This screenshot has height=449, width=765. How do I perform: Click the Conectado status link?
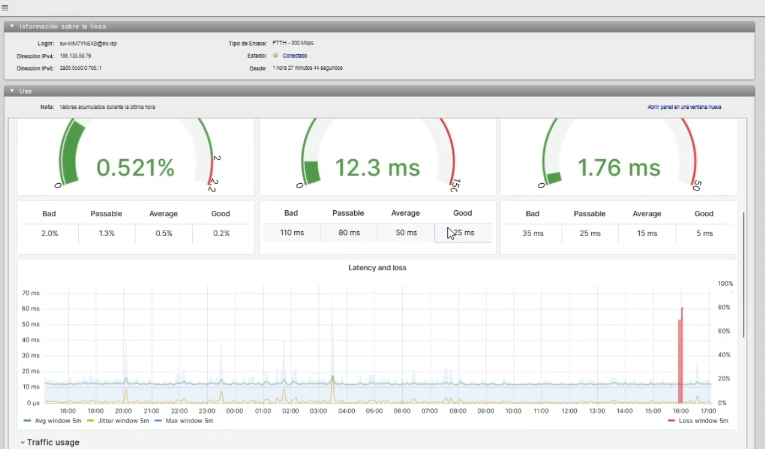[x=295, y=56]
